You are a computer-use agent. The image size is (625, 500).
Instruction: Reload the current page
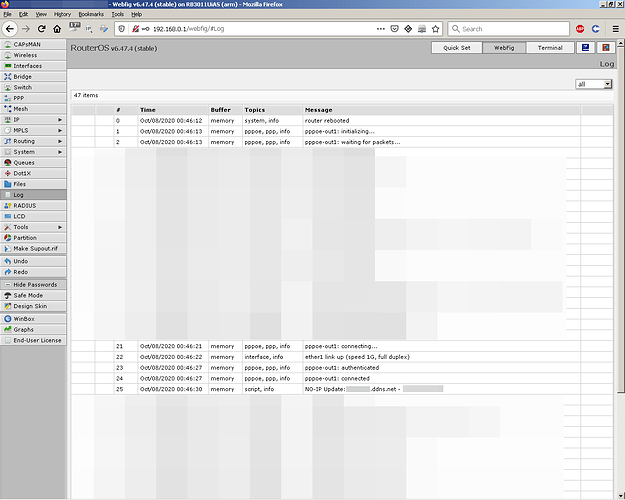click(41, 29)
